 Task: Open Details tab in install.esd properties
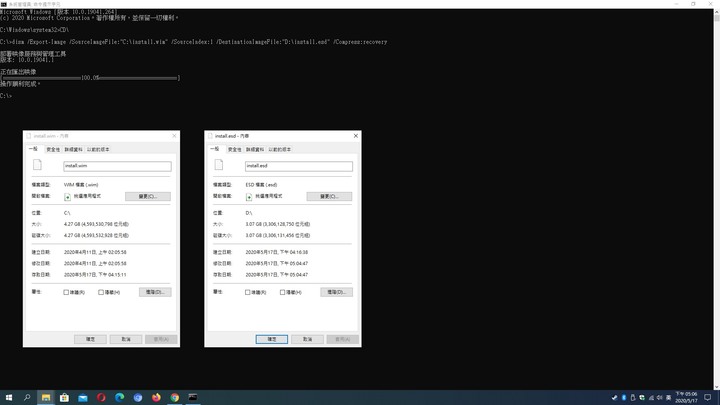point(255,150)
